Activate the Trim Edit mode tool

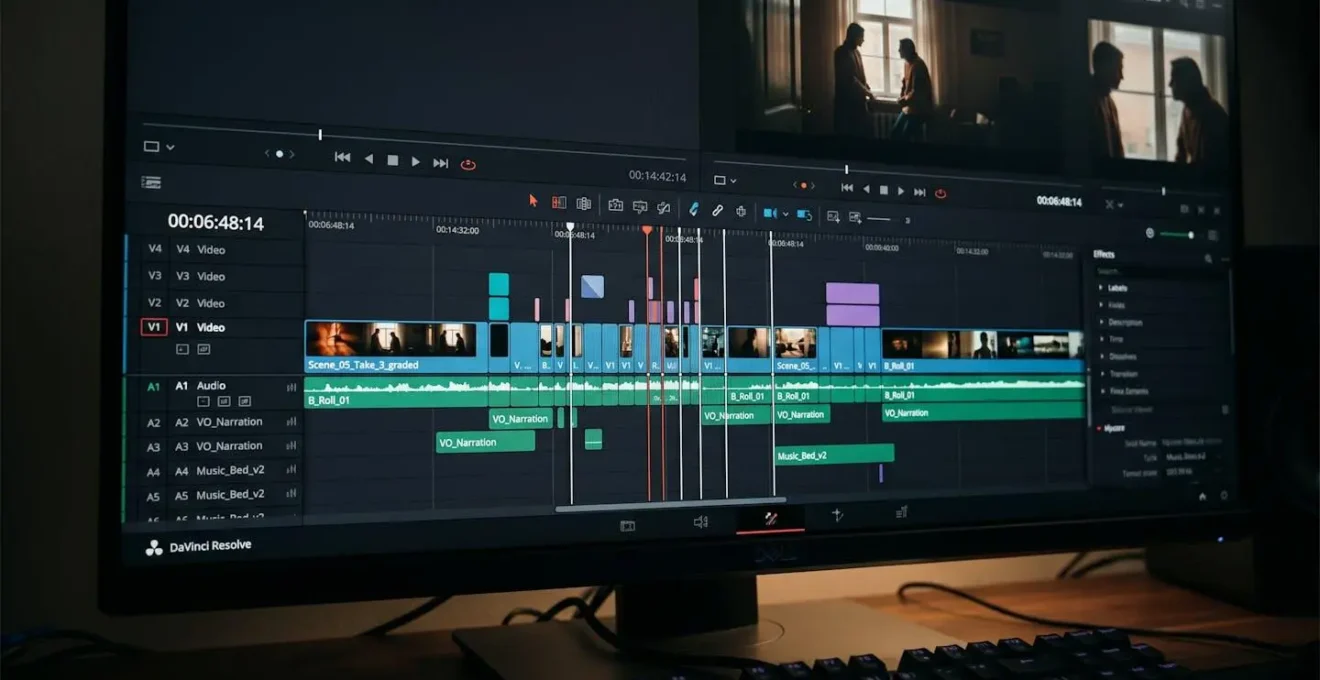coord(559,203)
